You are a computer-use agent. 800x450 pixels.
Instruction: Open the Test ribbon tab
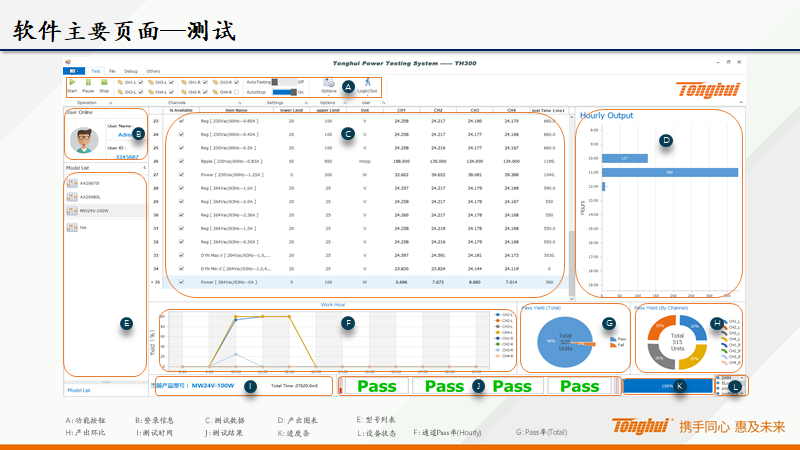95,71
